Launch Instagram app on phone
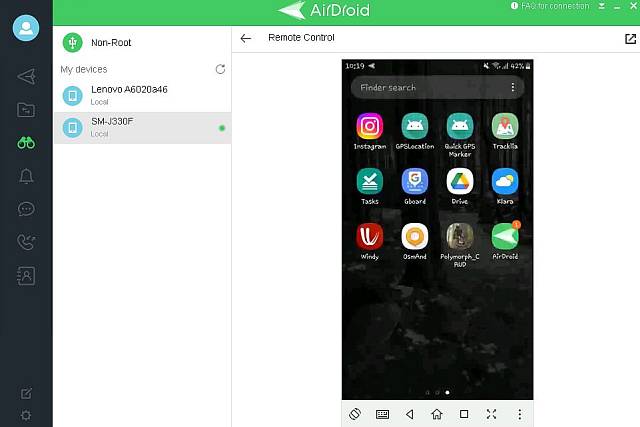Viewport: 640px width, 427px height. point(370,126)
